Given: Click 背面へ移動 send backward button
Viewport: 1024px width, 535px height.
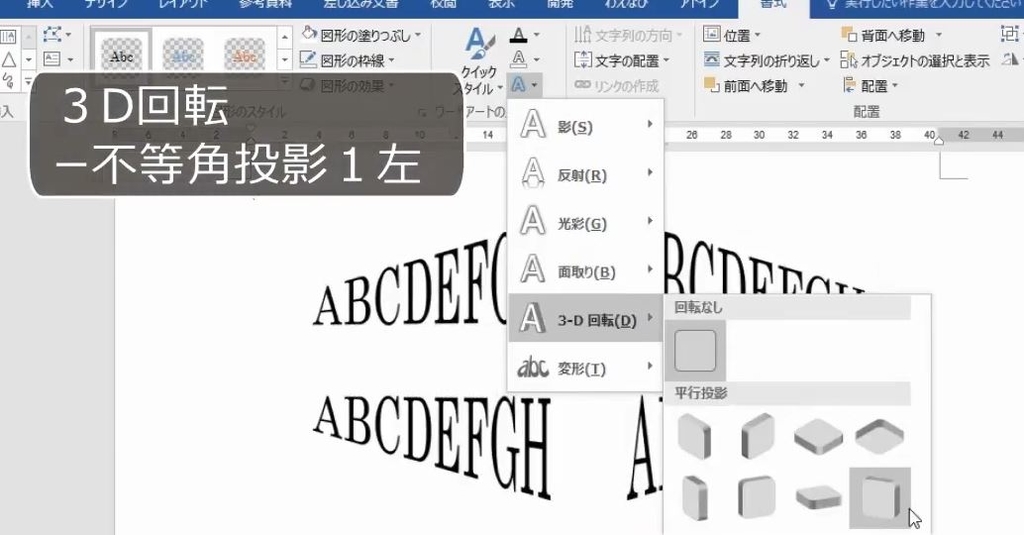Looking at the screenshot, I should click(883, 35).
